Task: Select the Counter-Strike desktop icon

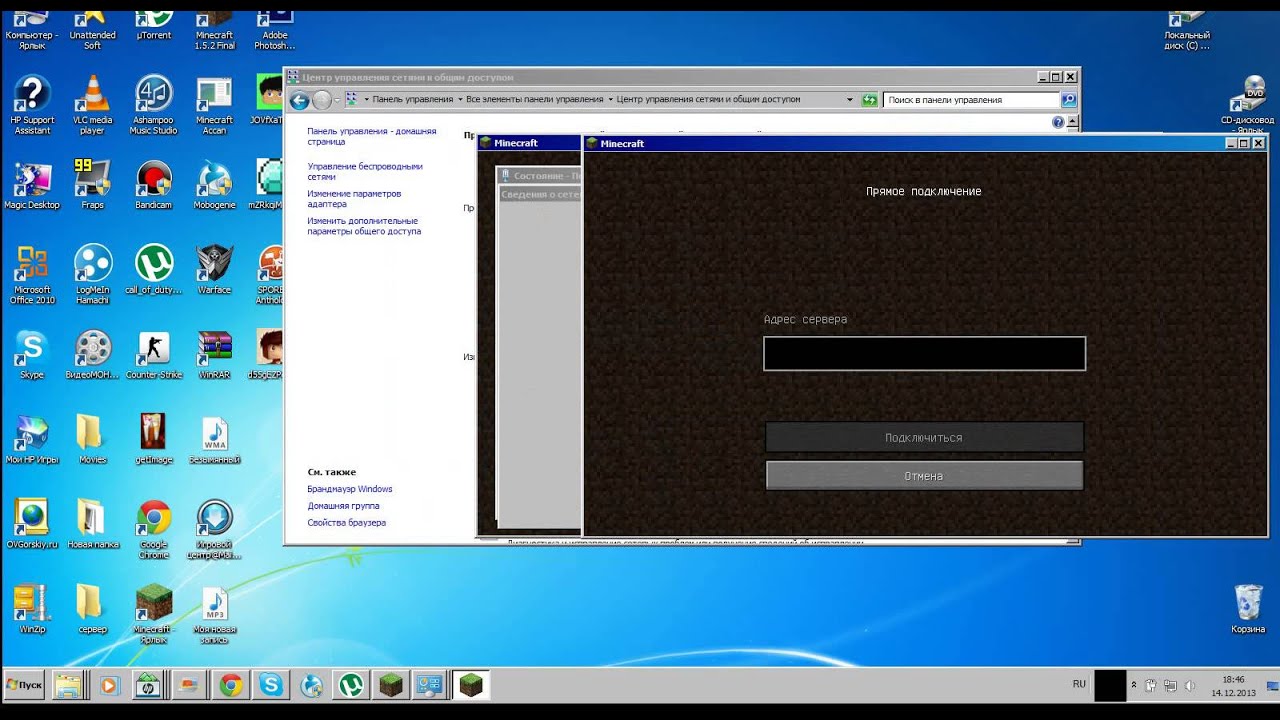Action: (x=154, y=355)
